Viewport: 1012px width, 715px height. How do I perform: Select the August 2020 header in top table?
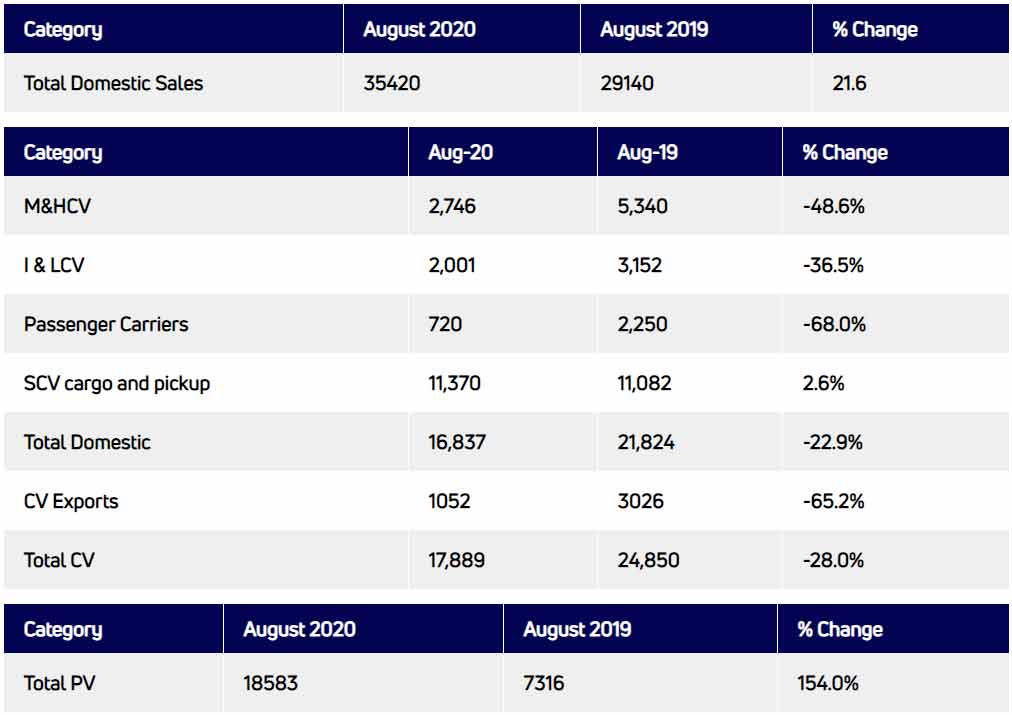(419, 29)
